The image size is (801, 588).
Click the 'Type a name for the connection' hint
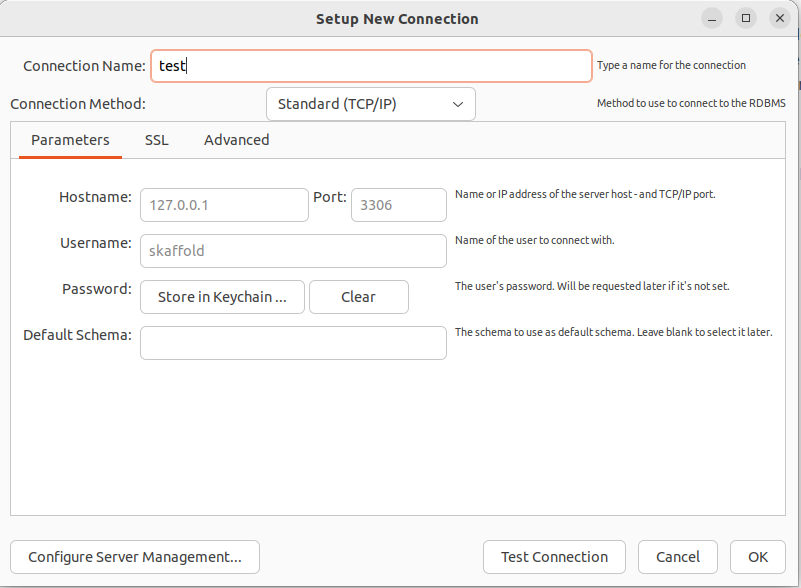671,65
